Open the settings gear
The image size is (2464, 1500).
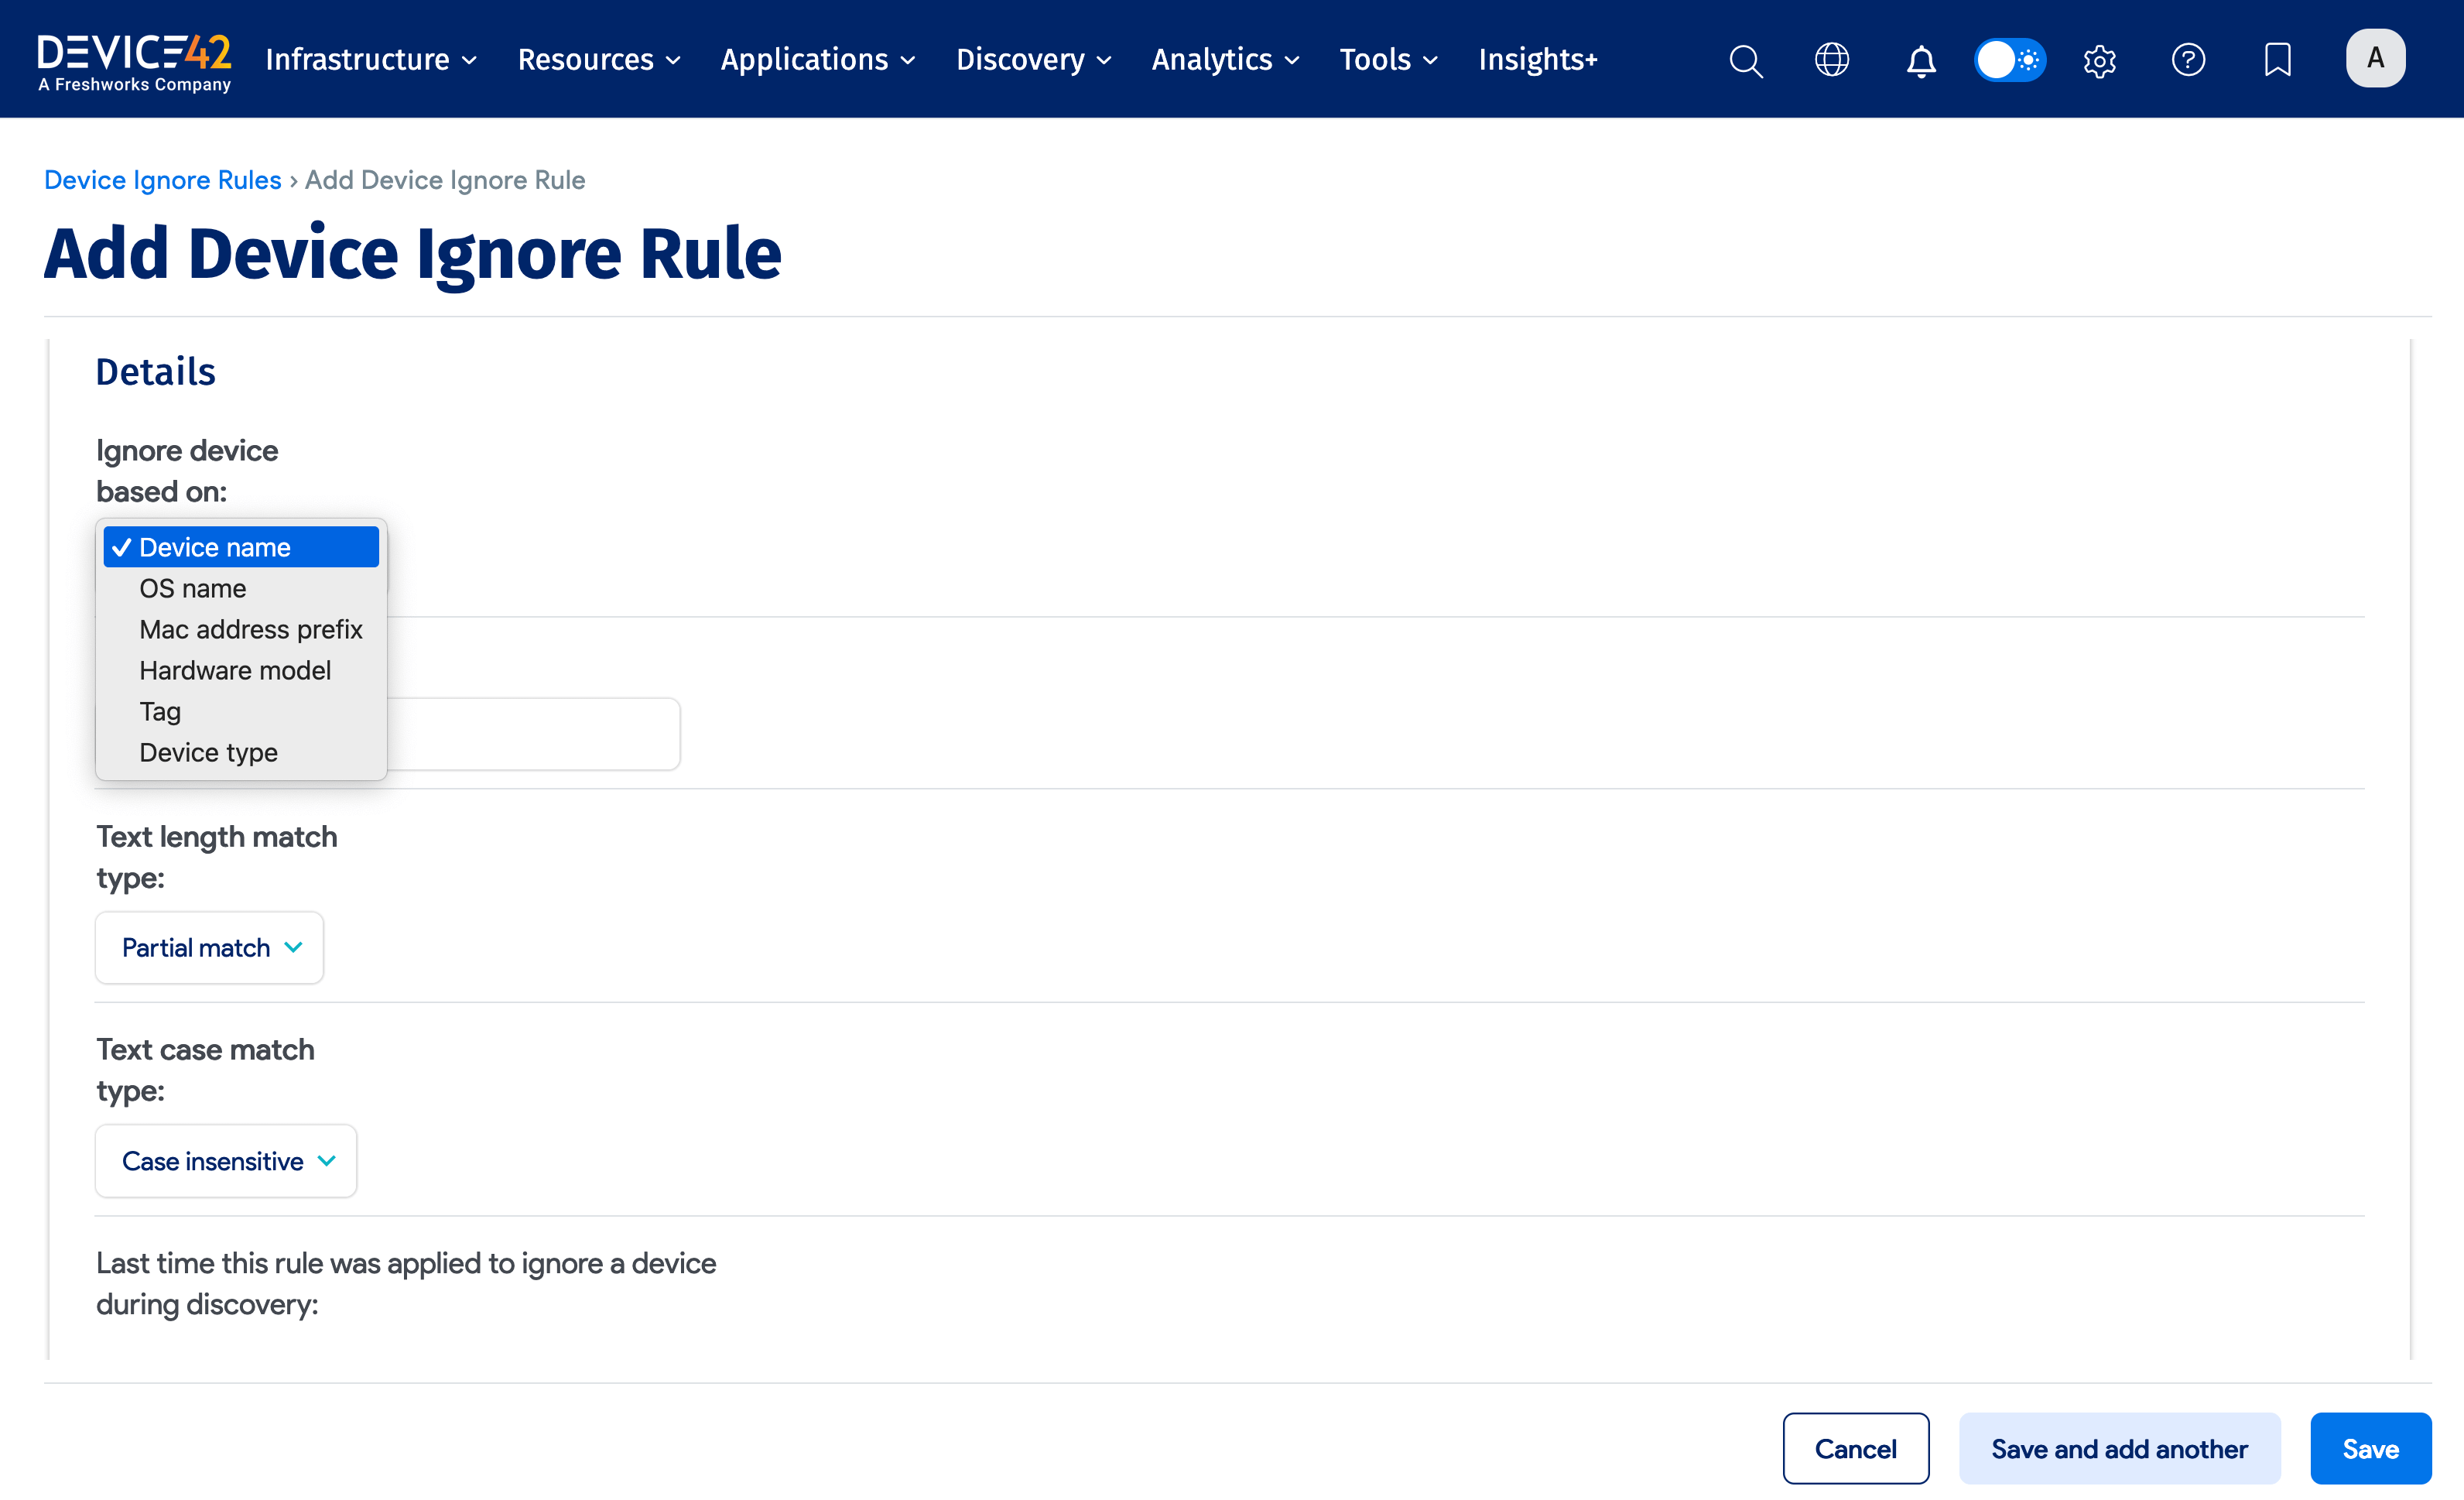[2099, 60]
